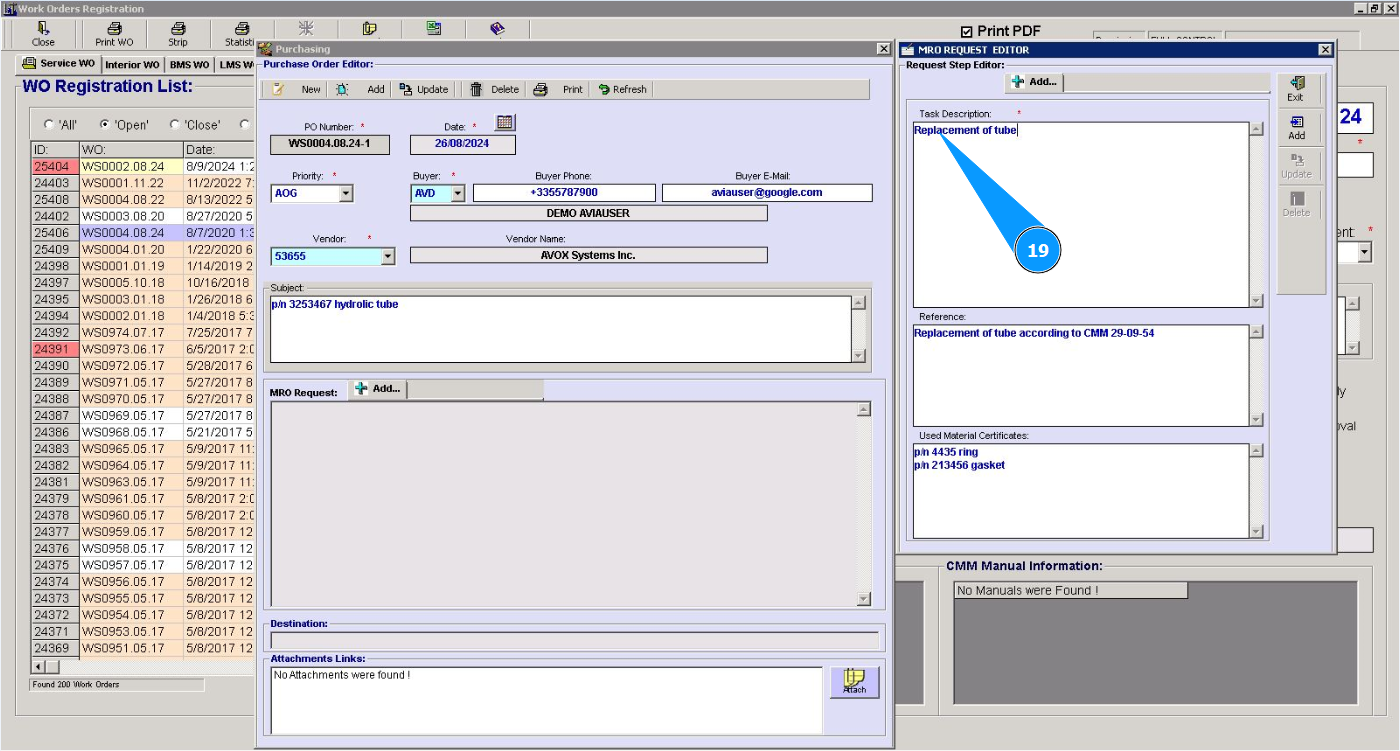Click Print WO in the main toolbar

tap(114, 34)
